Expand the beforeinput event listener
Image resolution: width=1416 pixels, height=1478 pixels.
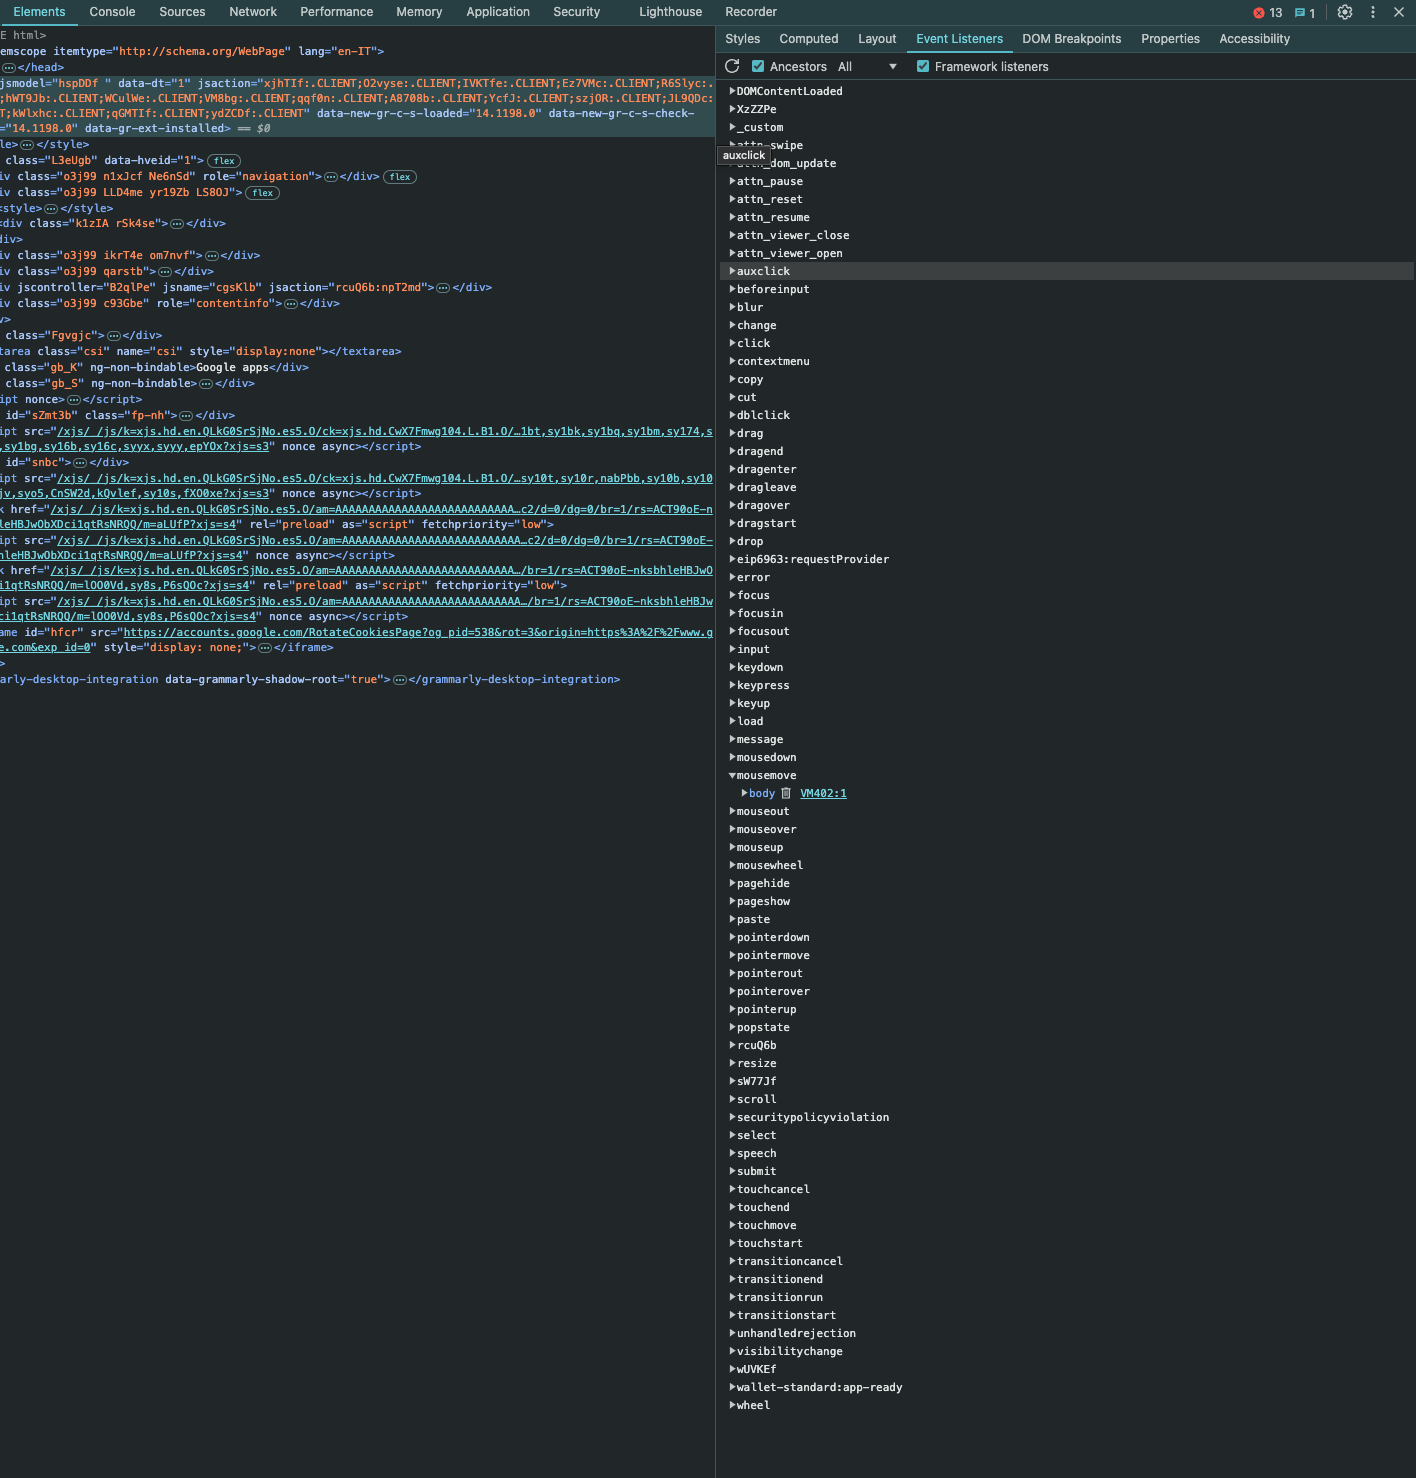(x=732, y=289)
